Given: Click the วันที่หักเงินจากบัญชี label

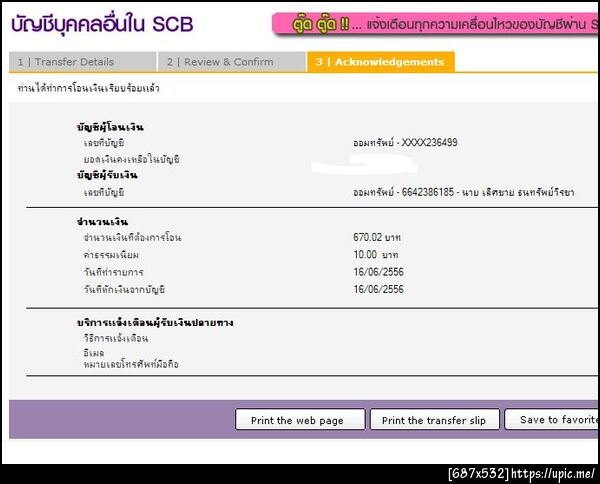Looking at the screenshot, I should point(124,290).
